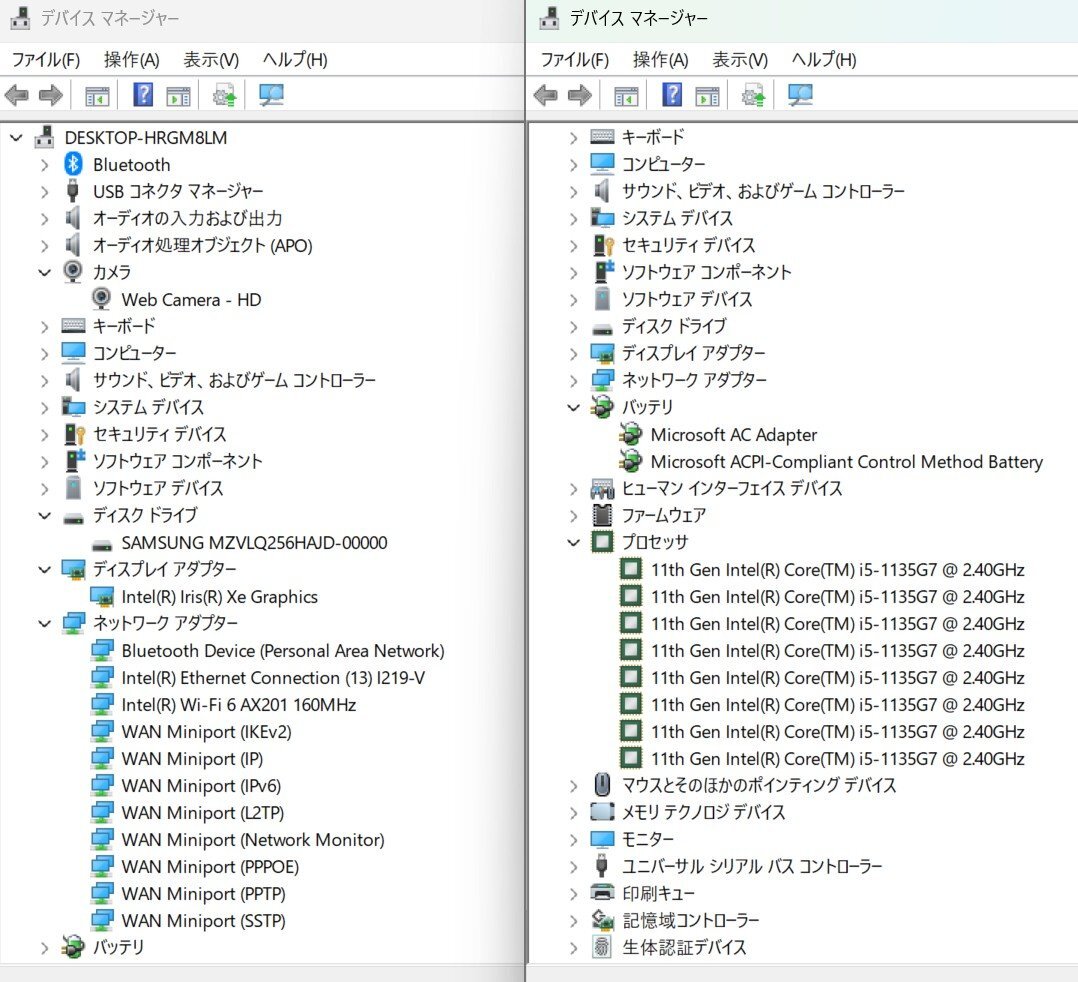
Task: Click the Web Camera - HD device icon
Action: point(101,299)
